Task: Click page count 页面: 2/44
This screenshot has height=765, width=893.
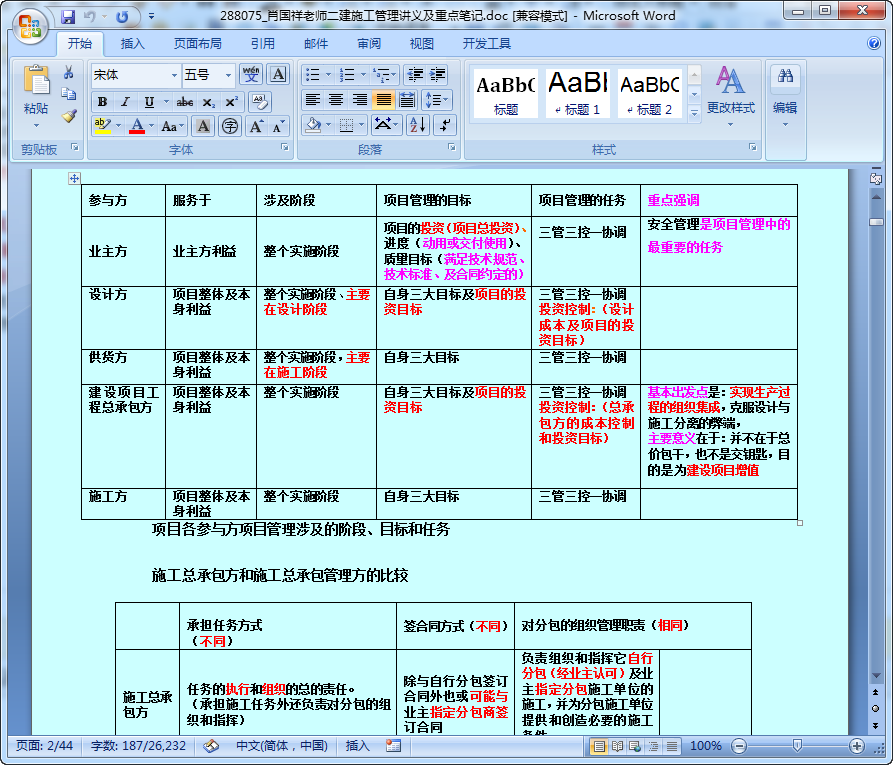Action: coord(44,746)
